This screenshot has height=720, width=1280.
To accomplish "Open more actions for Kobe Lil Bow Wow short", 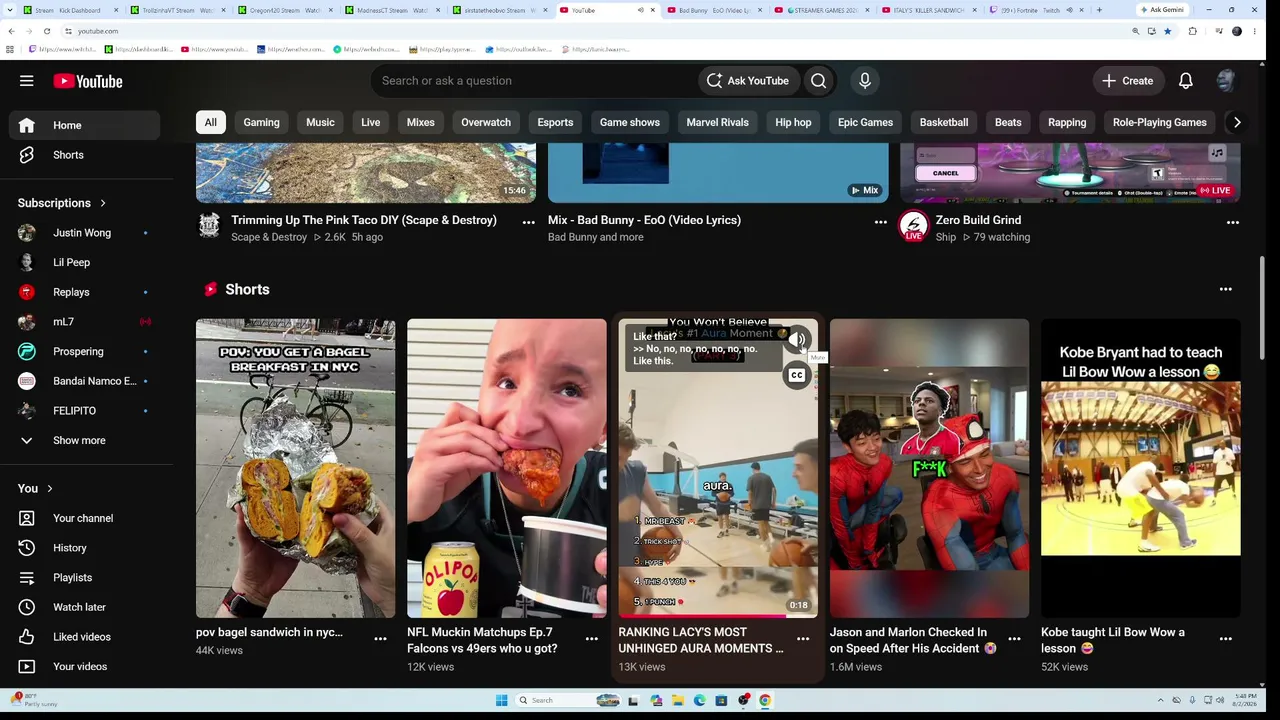I will coord(1225,638).
